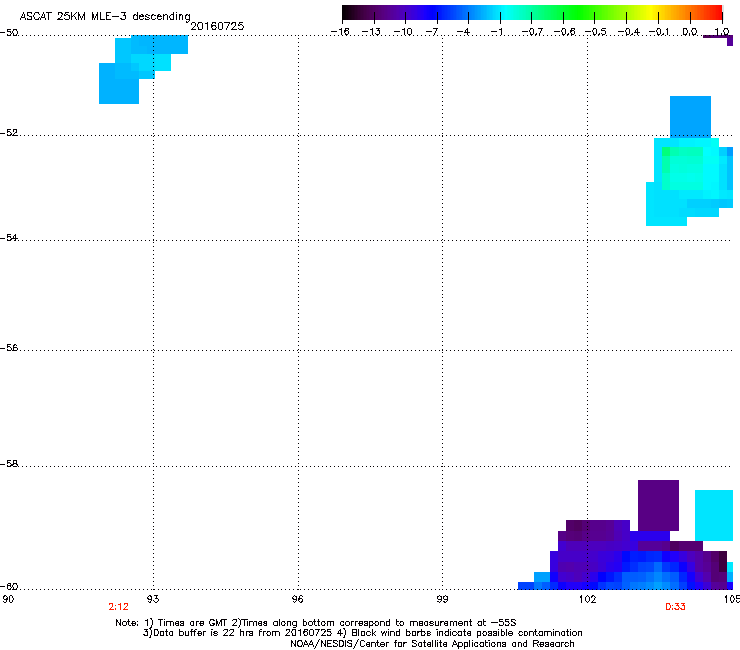Click the "-50" latitude axis label

[x=9, y=33]
